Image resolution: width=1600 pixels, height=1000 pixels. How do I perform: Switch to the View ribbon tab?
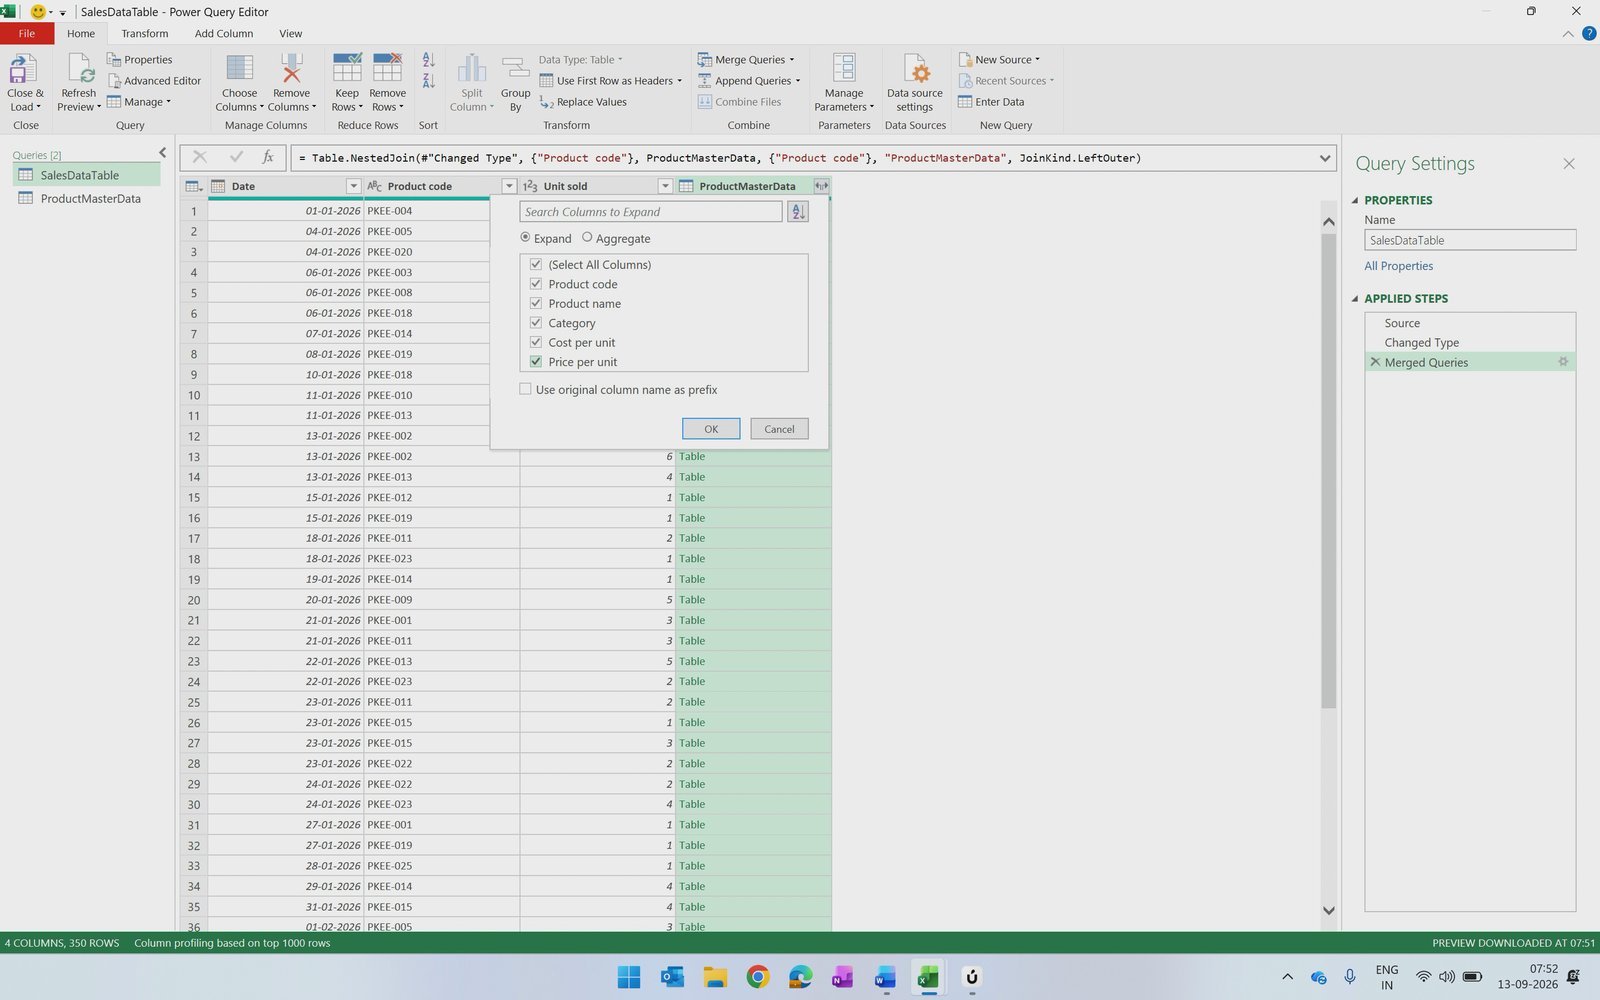[x=290, y=33]
